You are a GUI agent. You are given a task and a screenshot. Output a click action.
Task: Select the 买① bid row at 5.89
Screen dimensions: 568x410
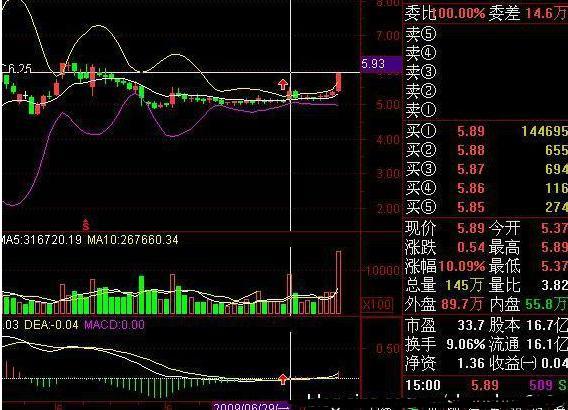coord(486,131)
